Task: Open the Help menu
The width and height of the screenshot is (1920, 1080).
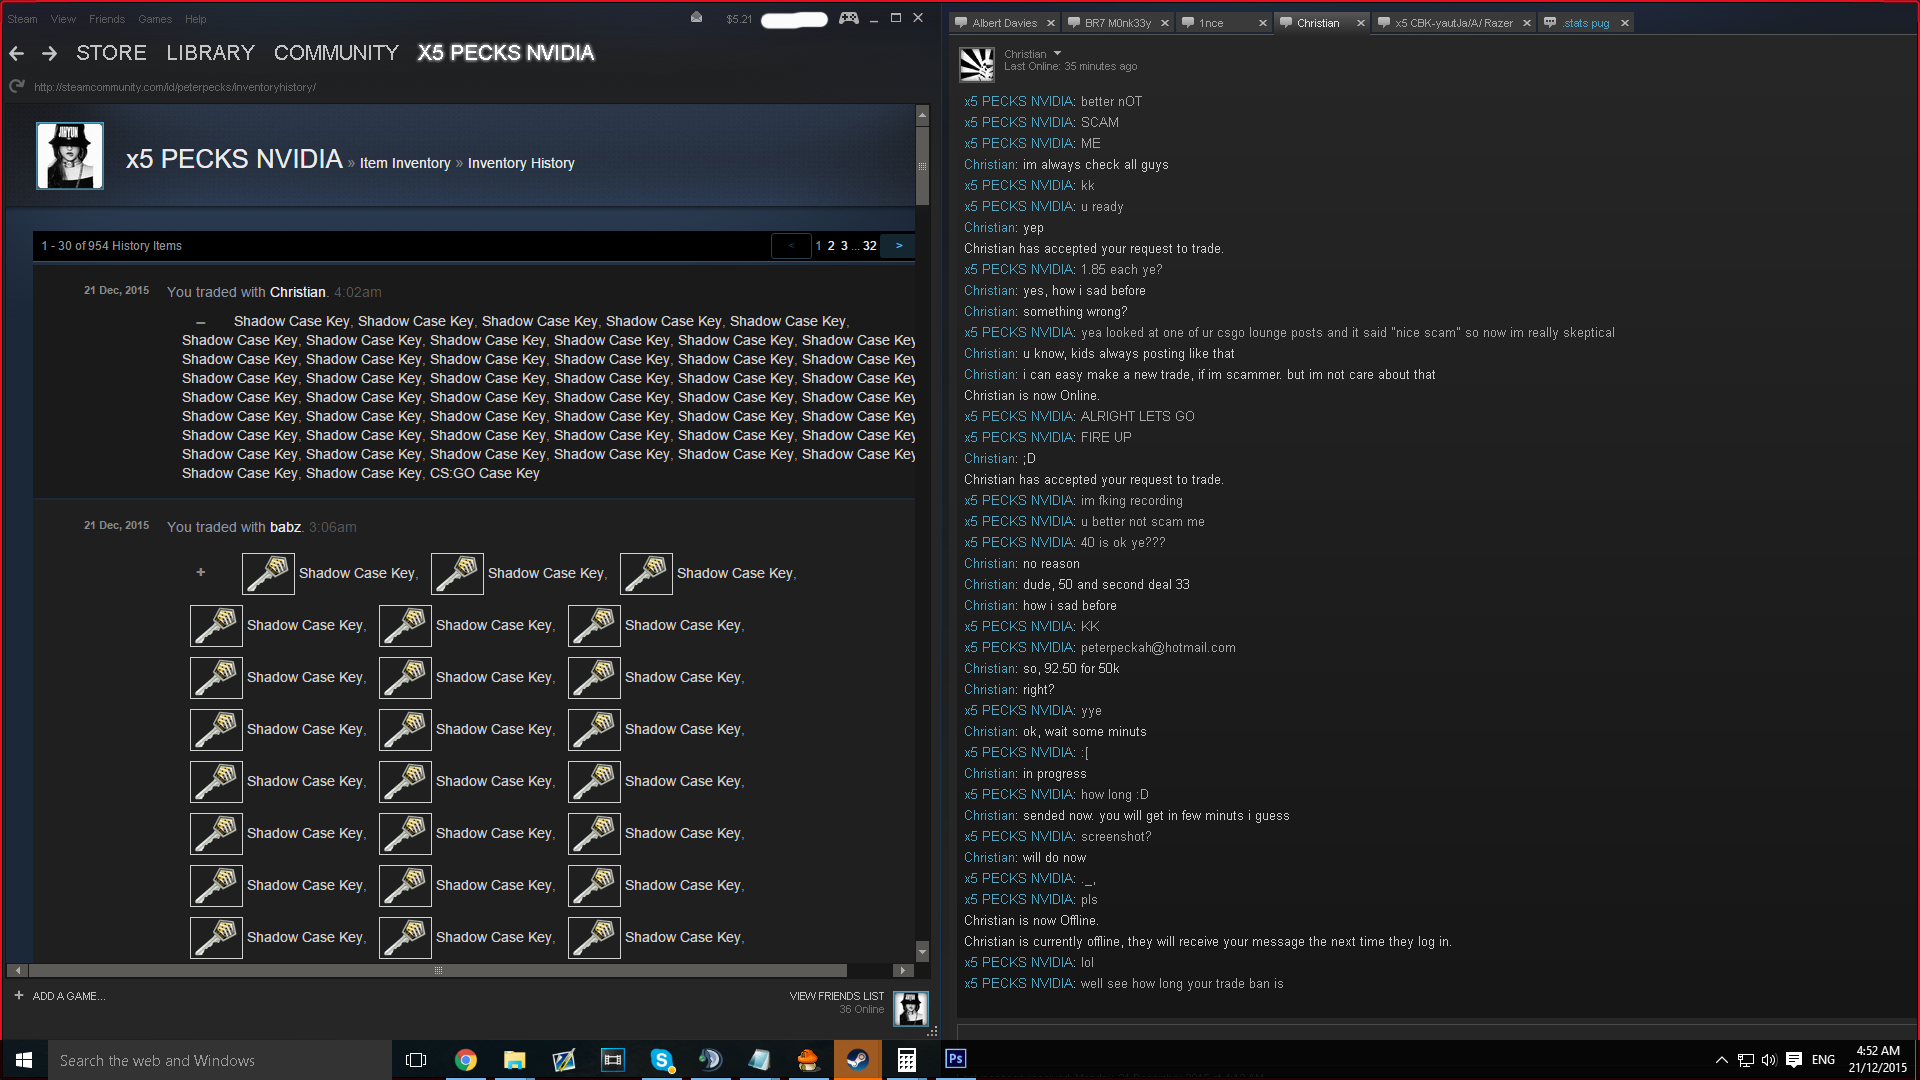Action: click(x=195, y=19)
